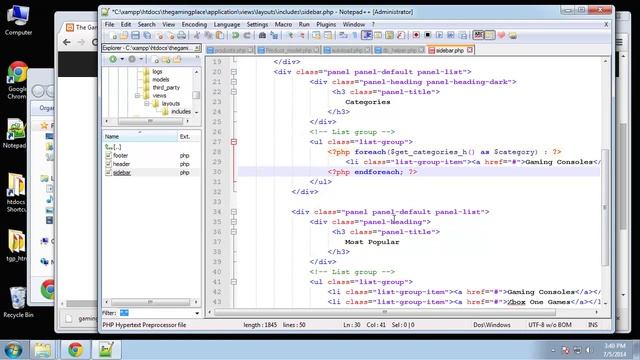
Task: Collapse the layouts folder tree node
Action: point(147,104)
